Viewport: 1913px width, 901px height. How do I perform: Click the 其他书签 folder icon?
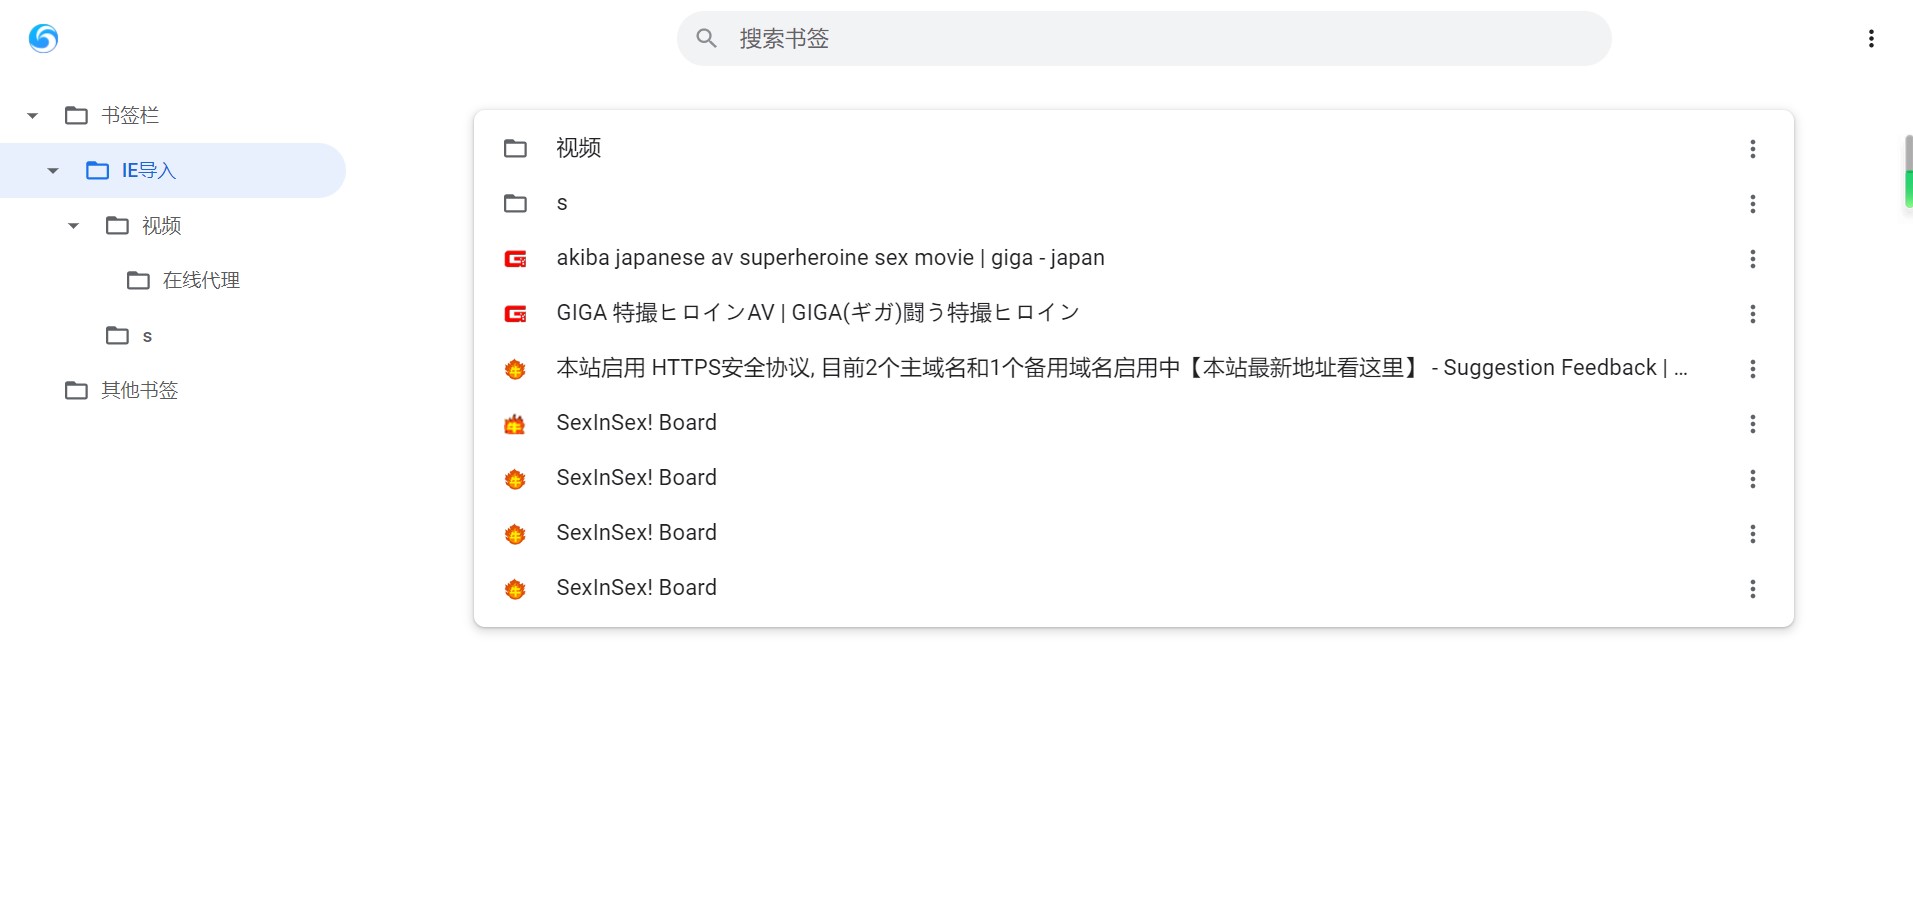[x=76, y=390]
